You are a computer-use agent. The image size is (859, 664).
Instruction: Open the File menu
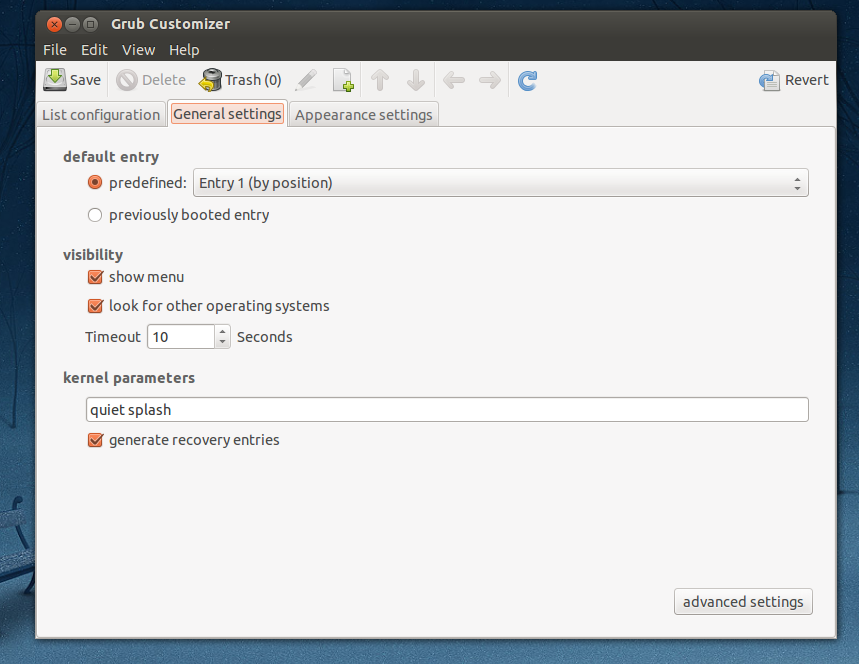(x=55, y=50)
